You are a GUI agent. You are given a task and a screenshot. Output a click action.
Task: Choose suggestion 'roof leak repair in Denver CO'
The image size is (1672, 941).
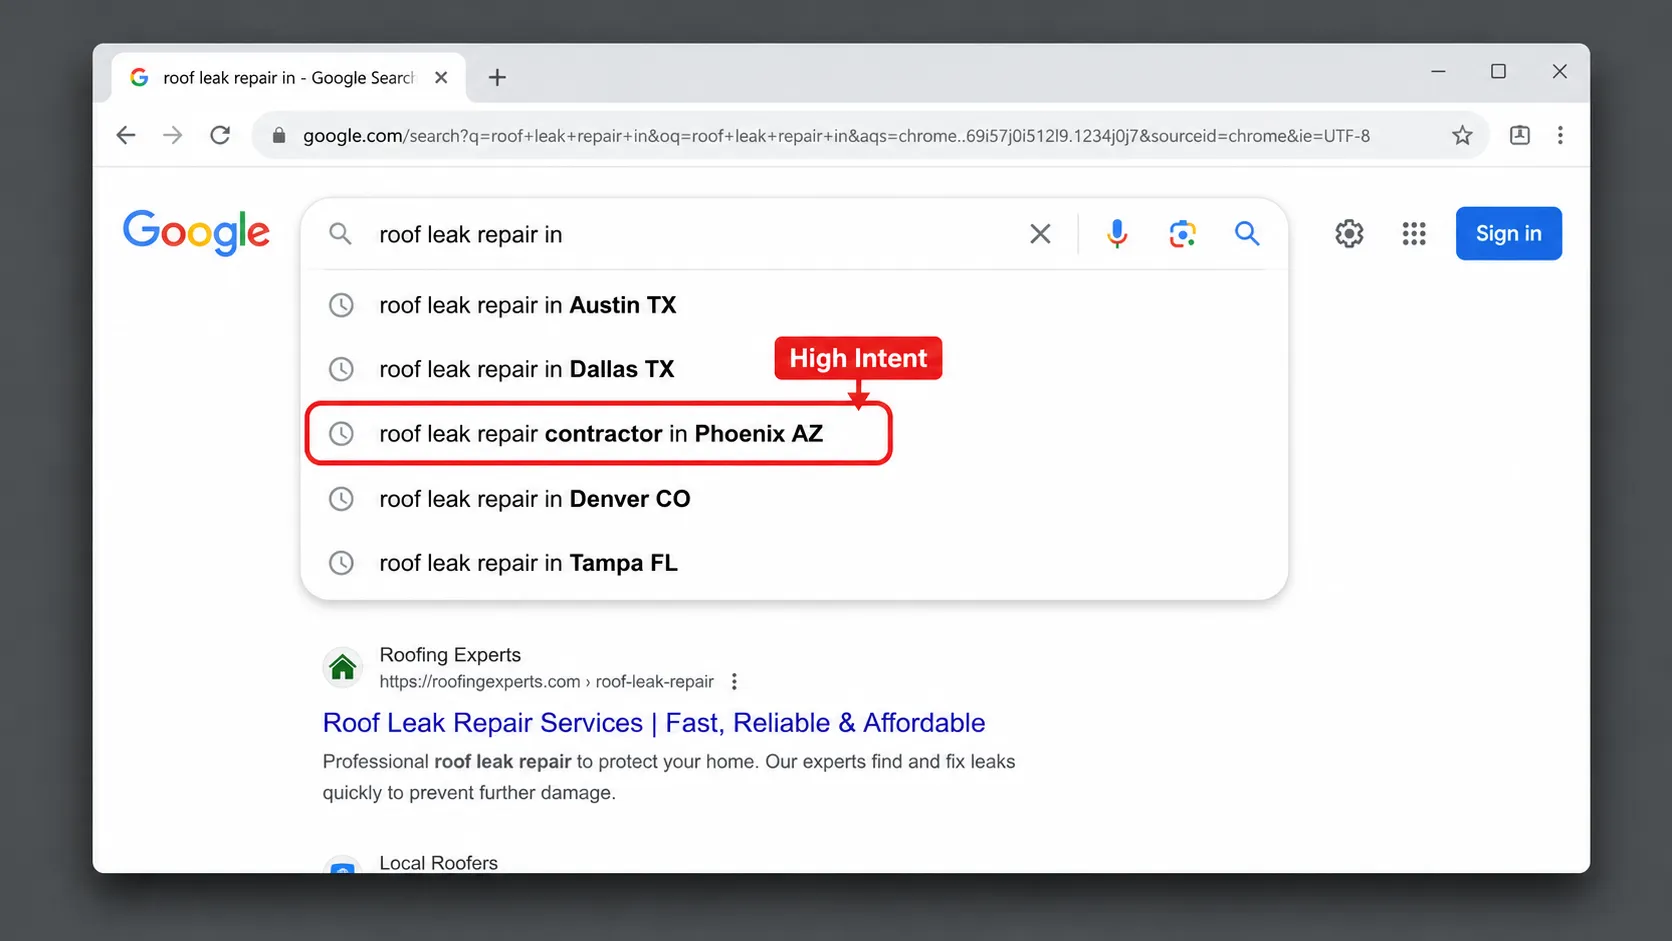tap(794, 498)
